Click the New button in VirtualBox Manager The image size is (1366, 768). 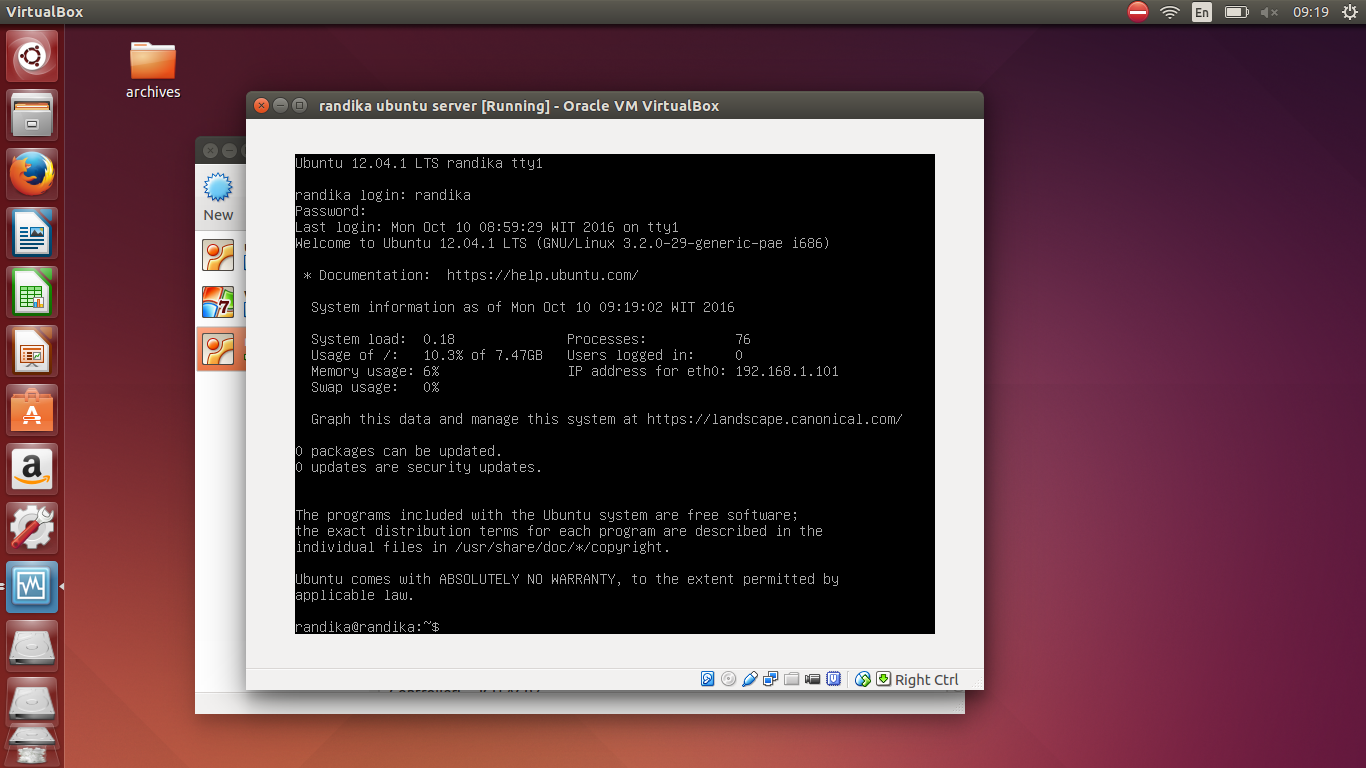218,195
